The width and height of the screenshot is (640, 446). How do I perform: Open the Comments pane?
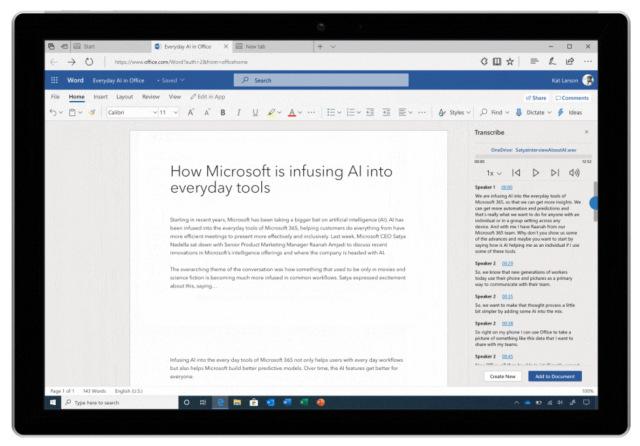point(572,98)
